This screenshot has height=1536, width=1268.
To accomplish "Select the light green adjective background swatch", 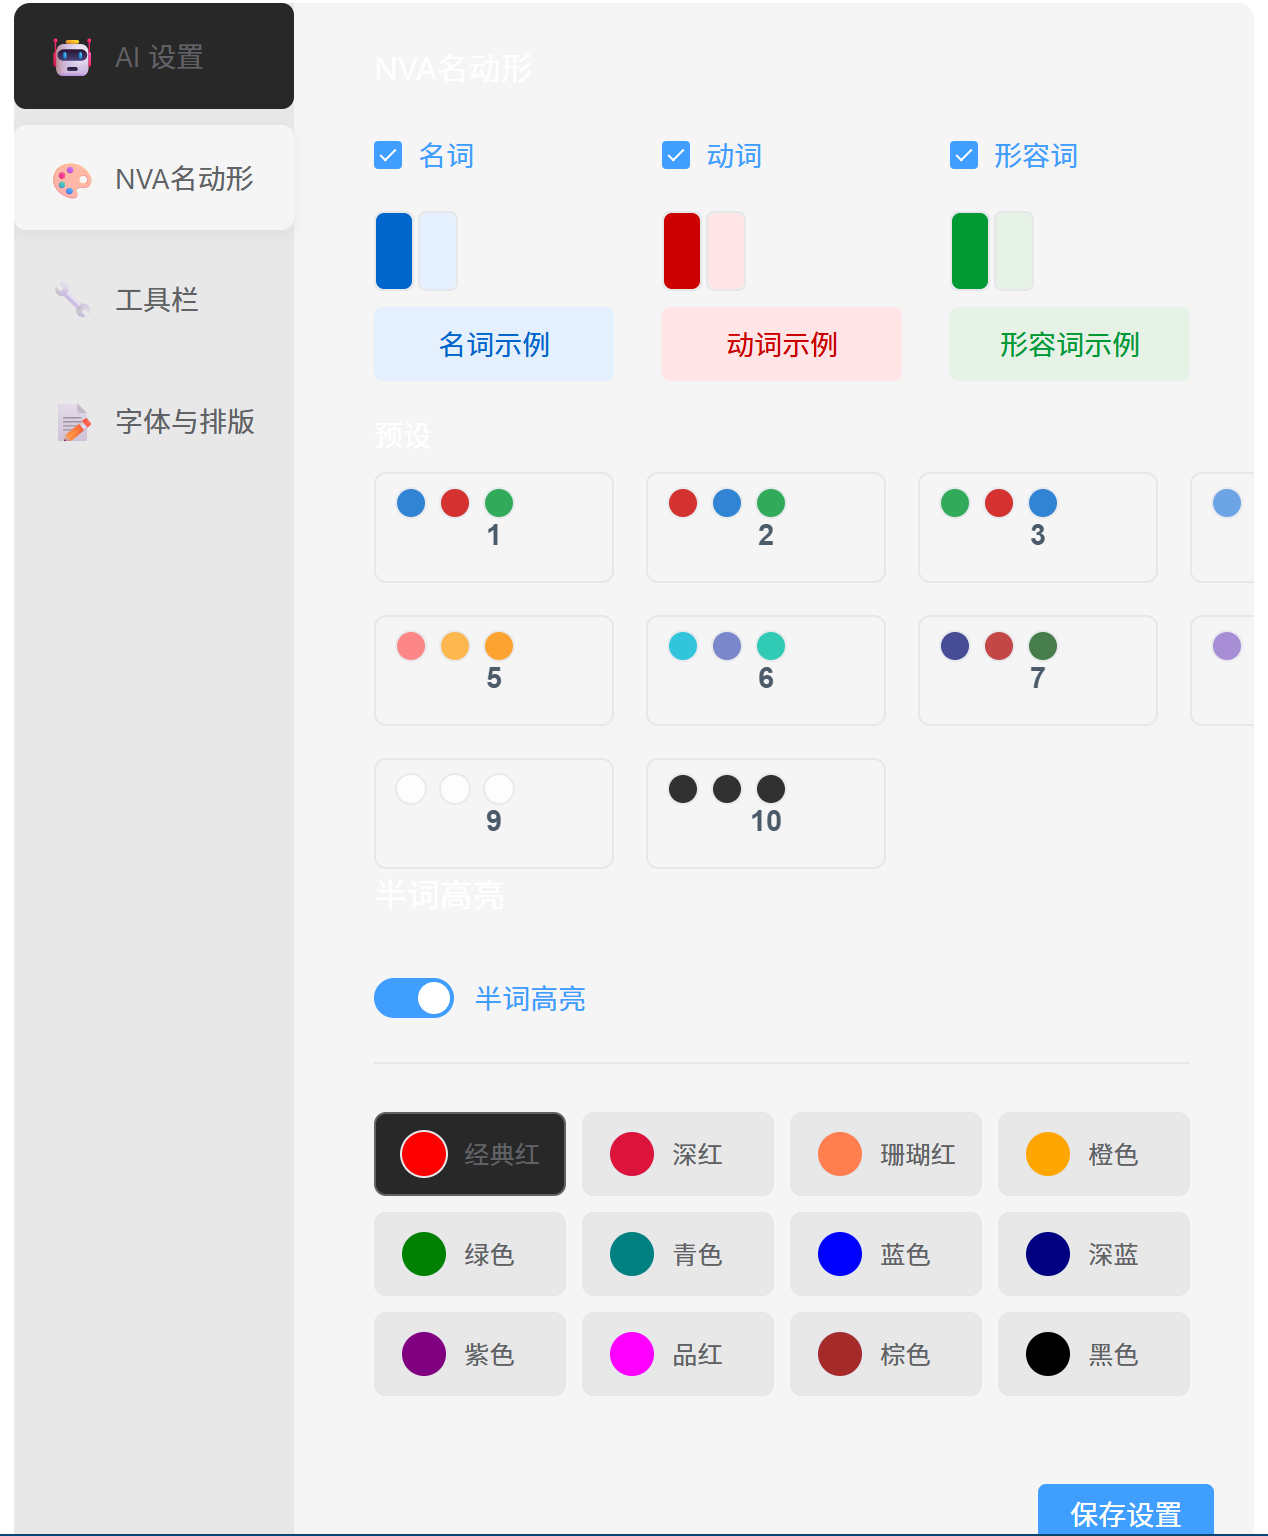I will [x=1014, y=251].
